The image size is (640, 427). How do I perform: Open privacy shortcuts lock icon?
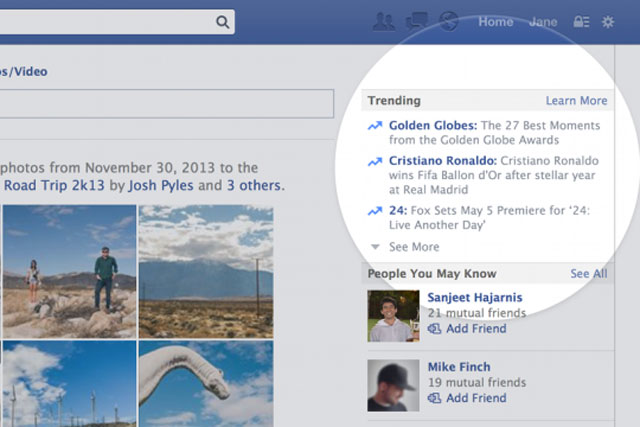(581, 22)
